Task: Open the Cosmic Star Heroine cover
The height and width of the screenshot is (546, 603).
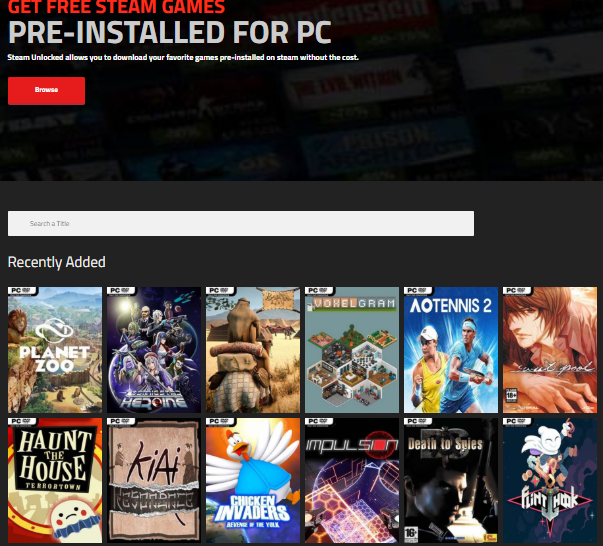Action: 154,350
